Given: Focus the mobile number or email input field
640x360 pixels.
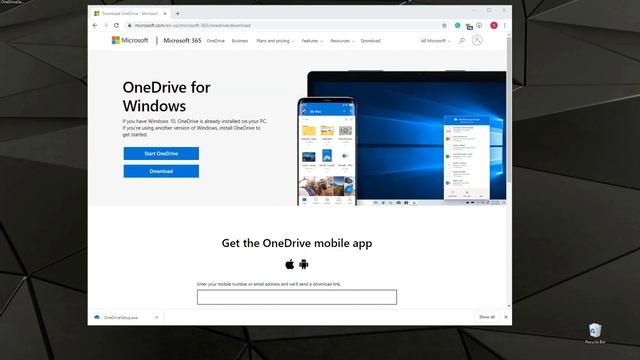Looking at the screenshot, I should (297, 297).
